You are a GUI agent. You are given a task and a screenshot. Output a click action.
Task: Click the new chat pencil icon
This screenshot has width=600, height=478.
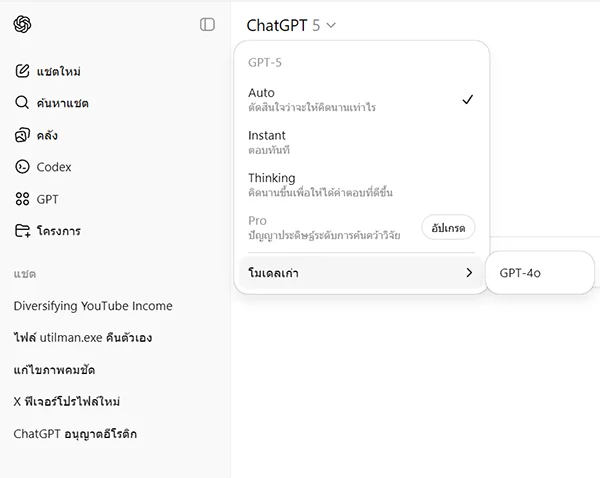pyautogui.click(x=23, y=71)
